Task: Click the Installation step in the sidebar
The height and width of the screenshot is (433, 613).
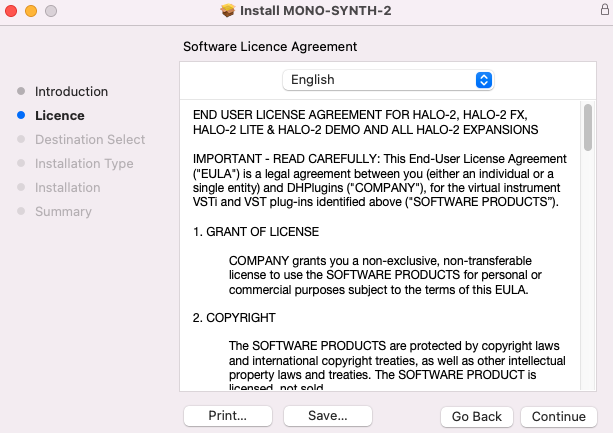Action: (x=67, y=187)
